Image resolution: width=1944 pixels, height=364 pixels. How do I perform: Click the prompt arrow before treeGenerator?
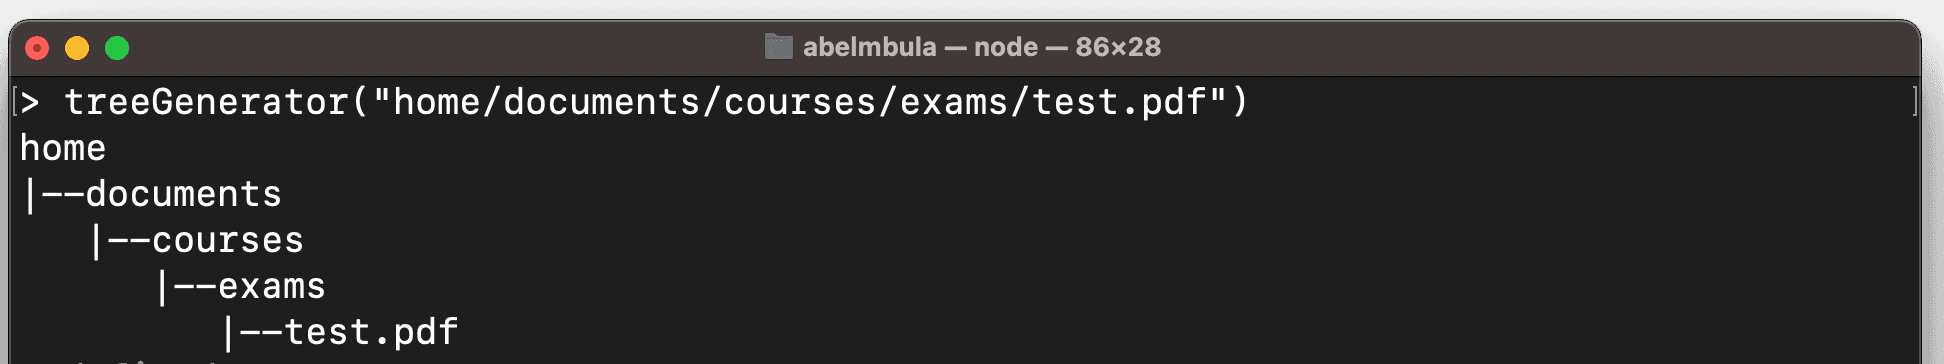click(x=30, y=102)
